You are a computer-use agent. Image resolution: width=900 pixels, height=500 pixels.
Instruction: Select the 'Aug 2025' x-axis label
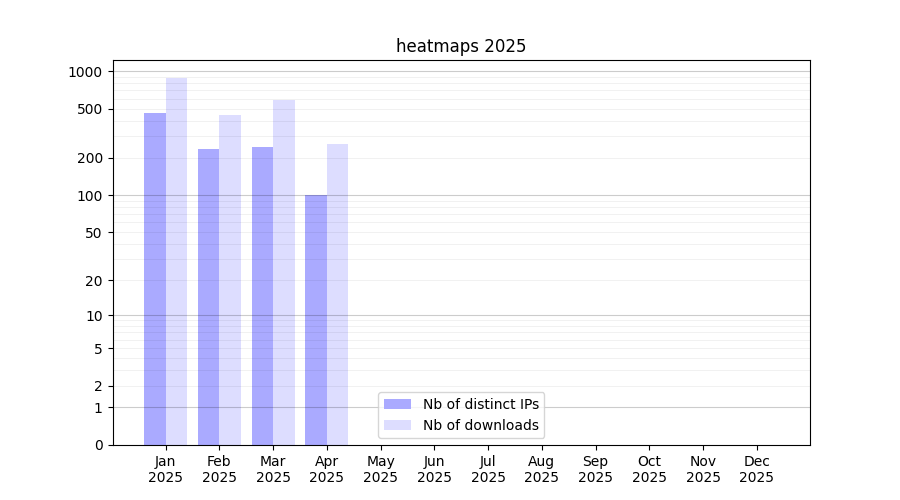[541, 469]
